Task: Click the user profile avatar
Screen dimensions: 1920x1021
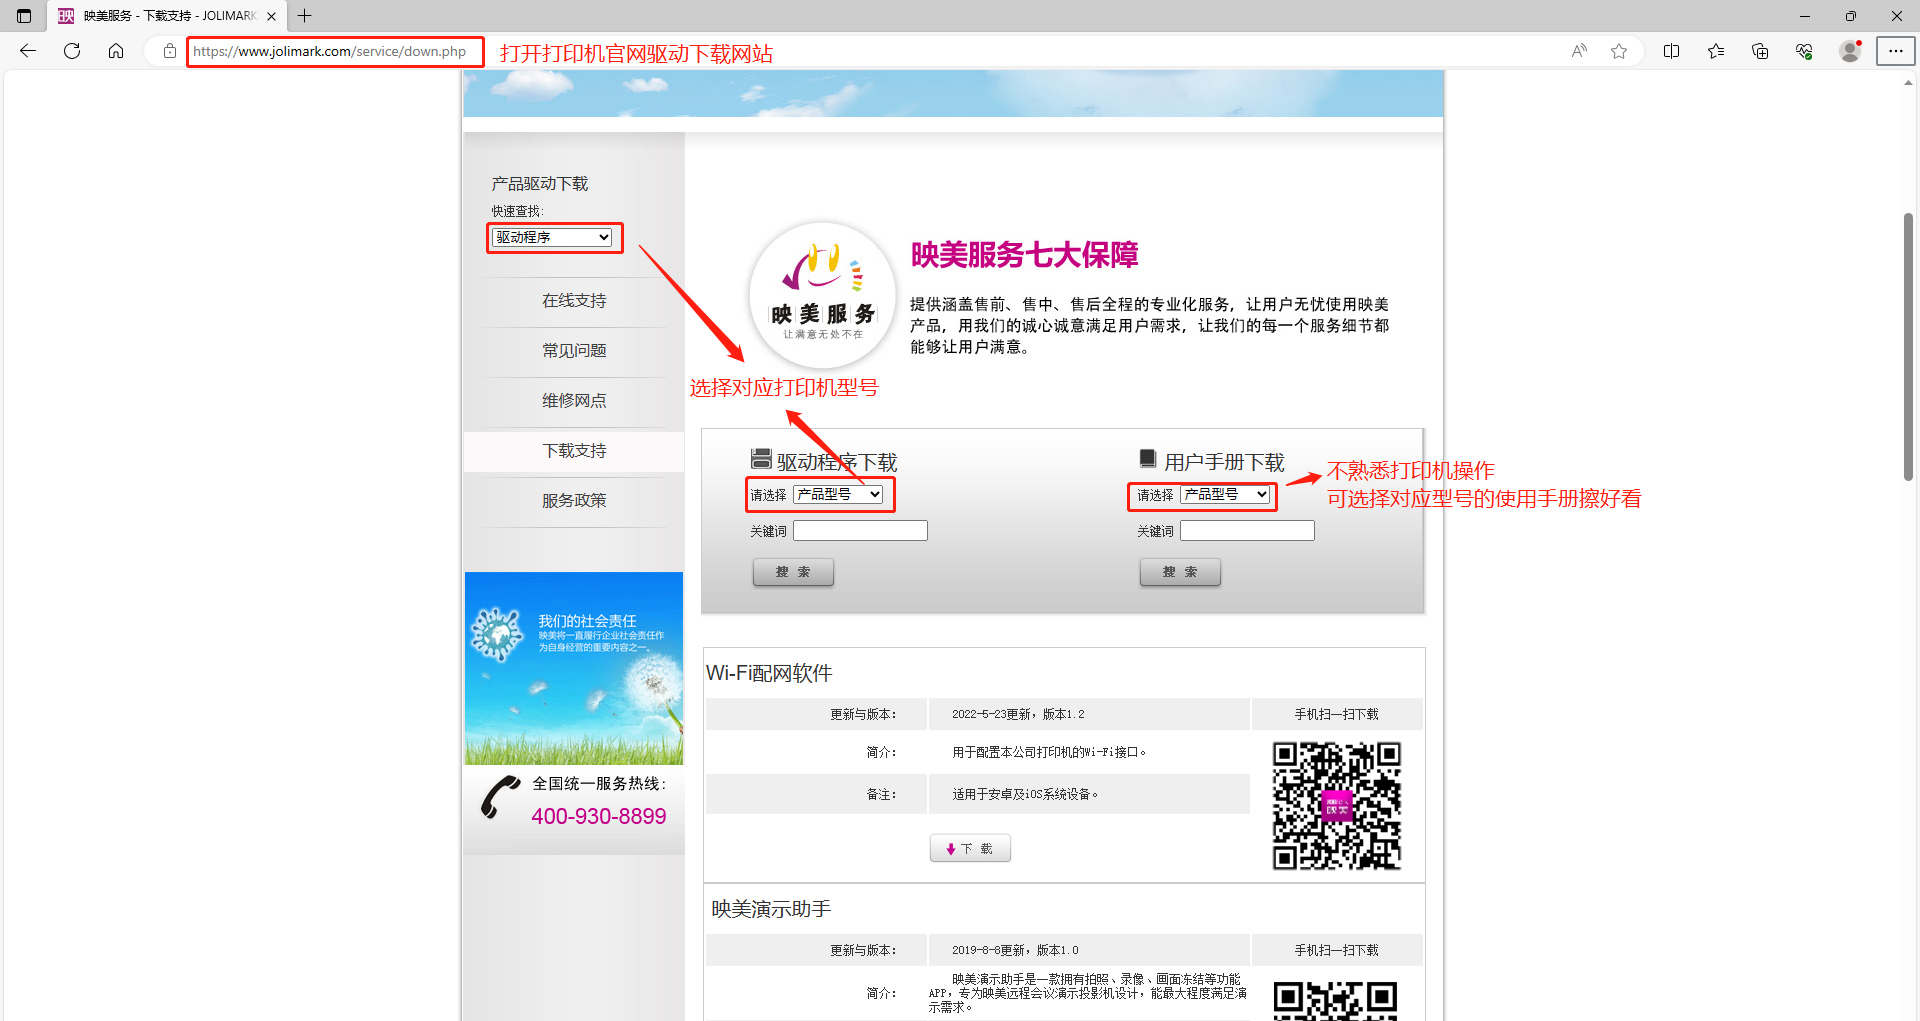Action: [1850, 51]
